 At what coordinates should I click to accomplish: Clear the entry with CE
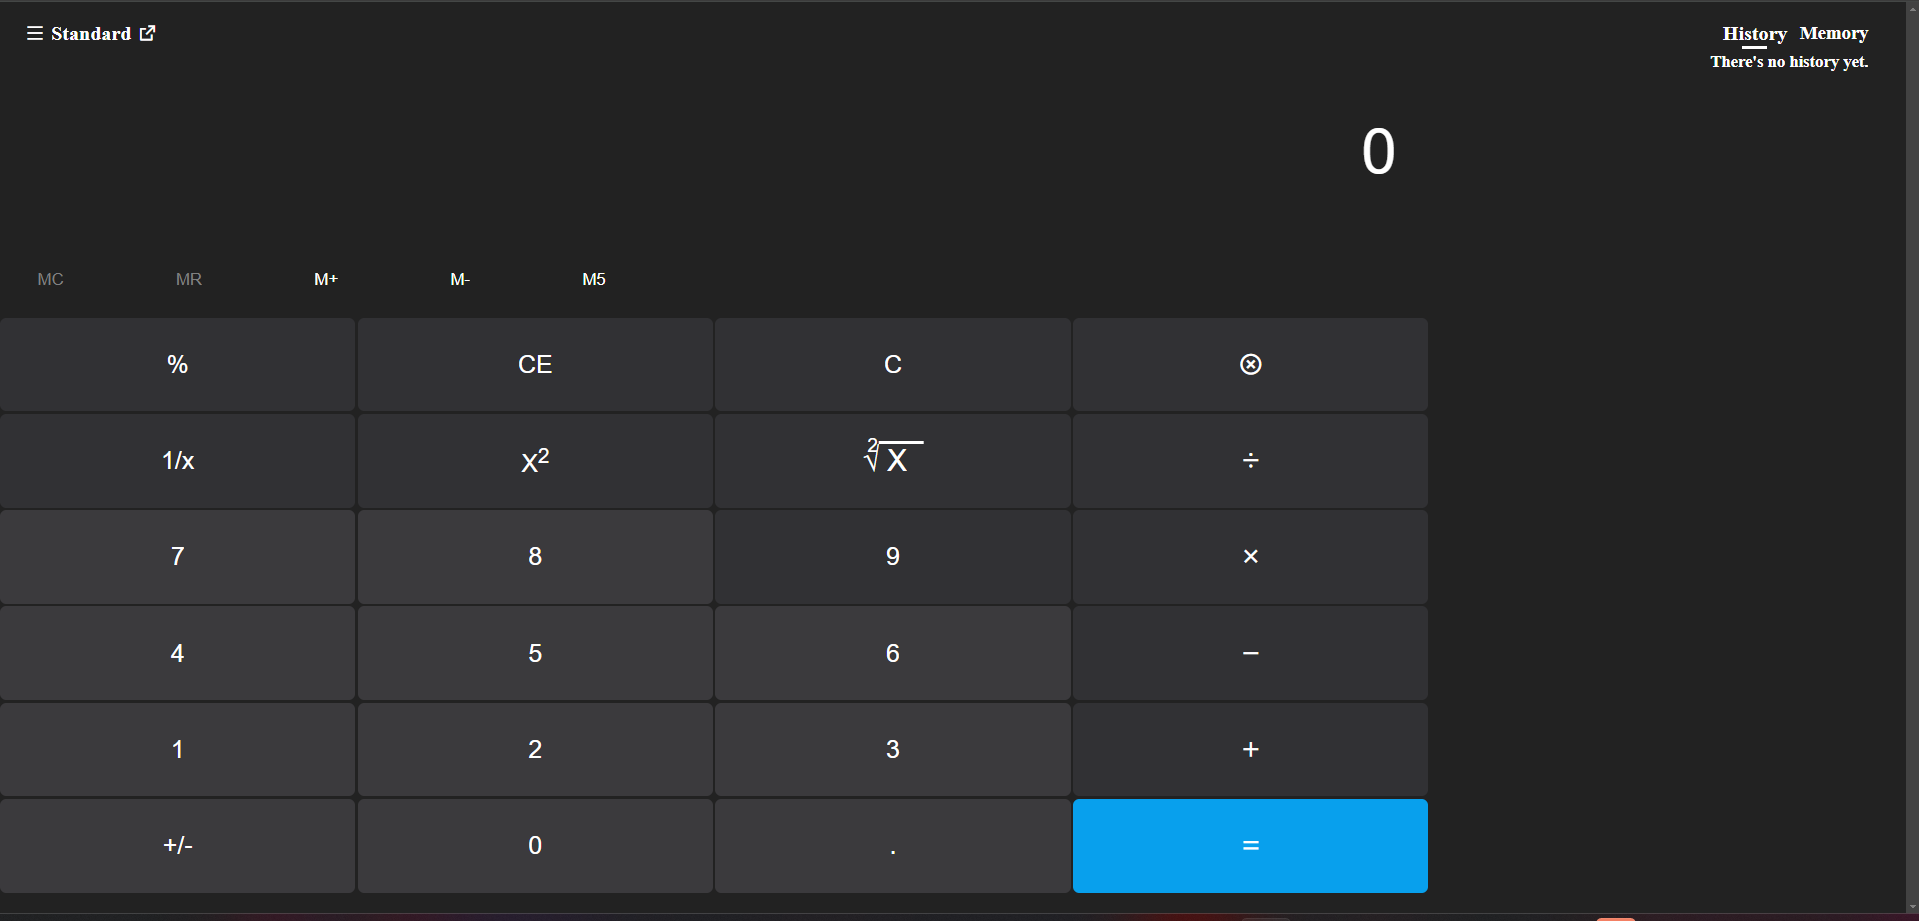point(535,364)
